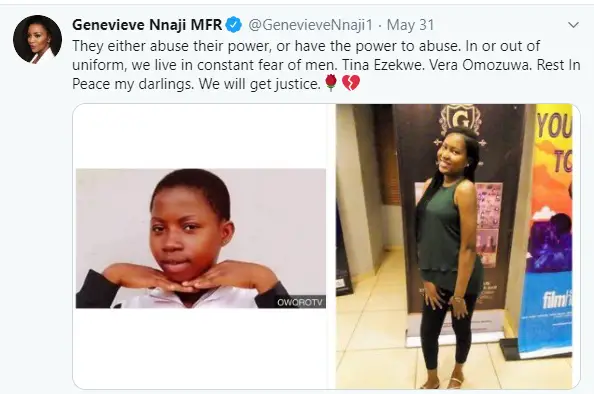This screenshot has height=394, width=594.
Task: Click the rose emoji in the tweet
Action: coord(331,83)
